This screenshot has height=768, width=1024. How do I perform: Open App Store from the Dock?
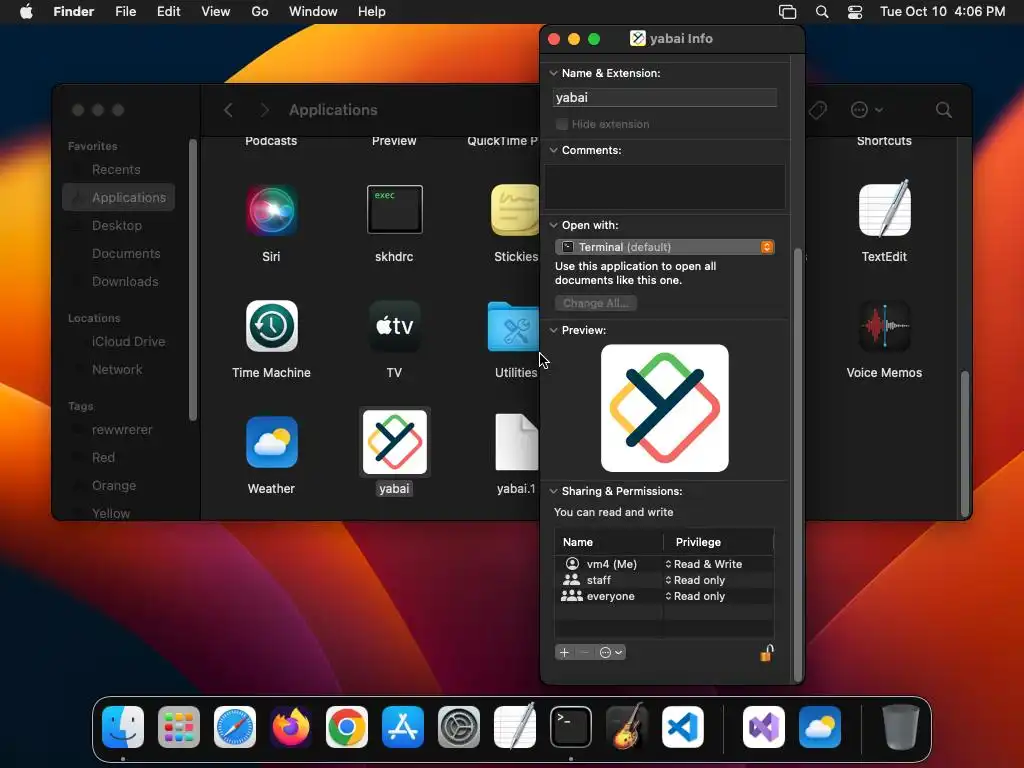[403, 727]
